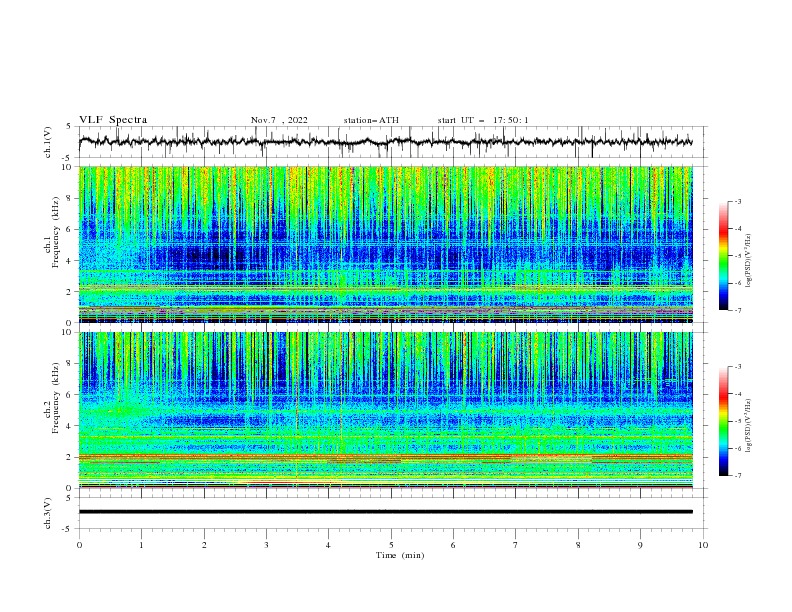The height and width of the screenshot is (612, 792).
Task: Click the ch.1 colorbar "-7" tick label
Action: point(738,310)
